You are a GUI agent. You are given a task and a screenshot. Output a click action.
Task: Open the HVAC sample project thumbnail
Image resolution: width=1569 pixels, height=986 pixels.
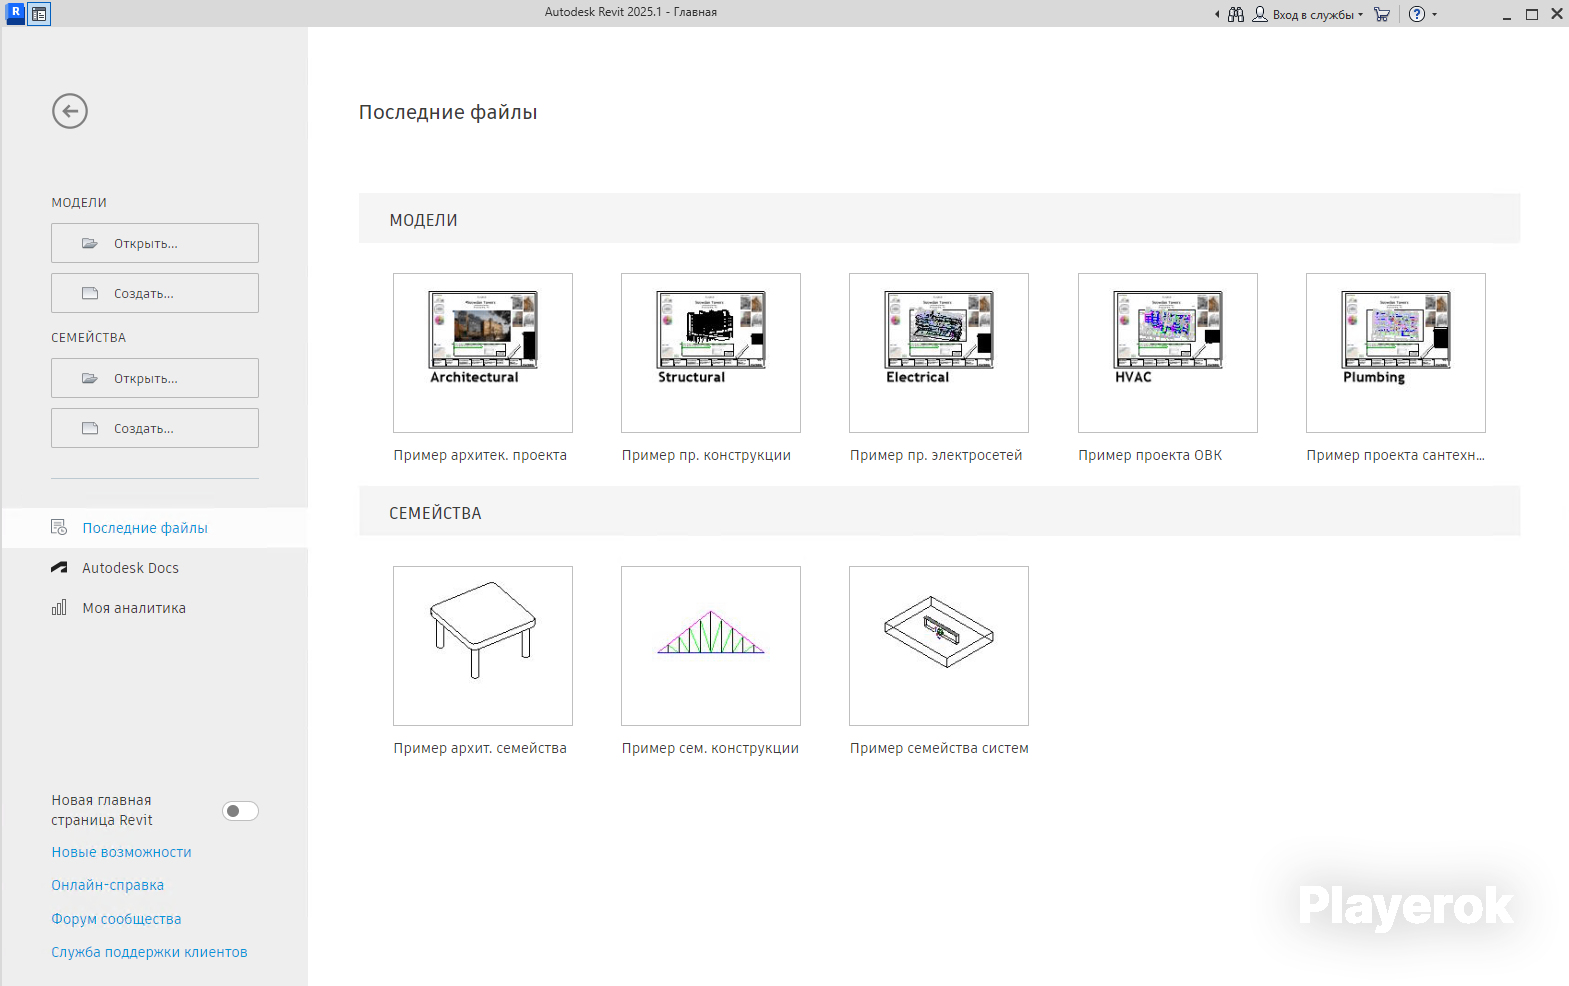click(1168, 353)
